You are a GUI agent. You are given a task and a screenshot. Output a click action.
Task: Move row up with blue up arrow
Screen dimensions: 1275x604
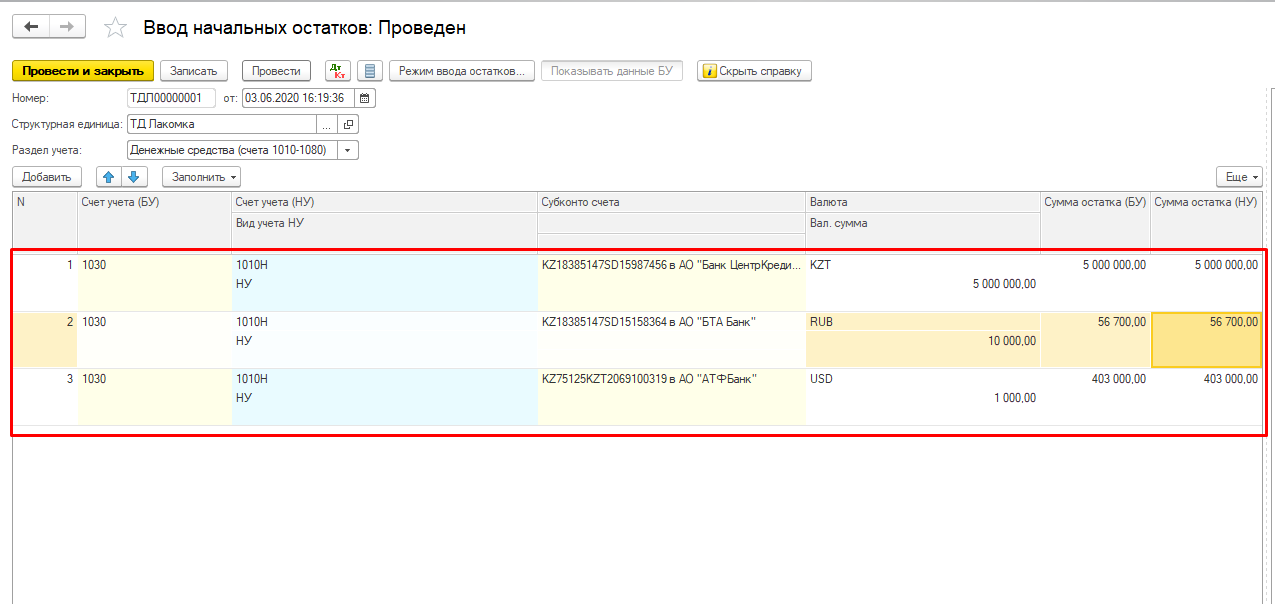click(109, 177)
